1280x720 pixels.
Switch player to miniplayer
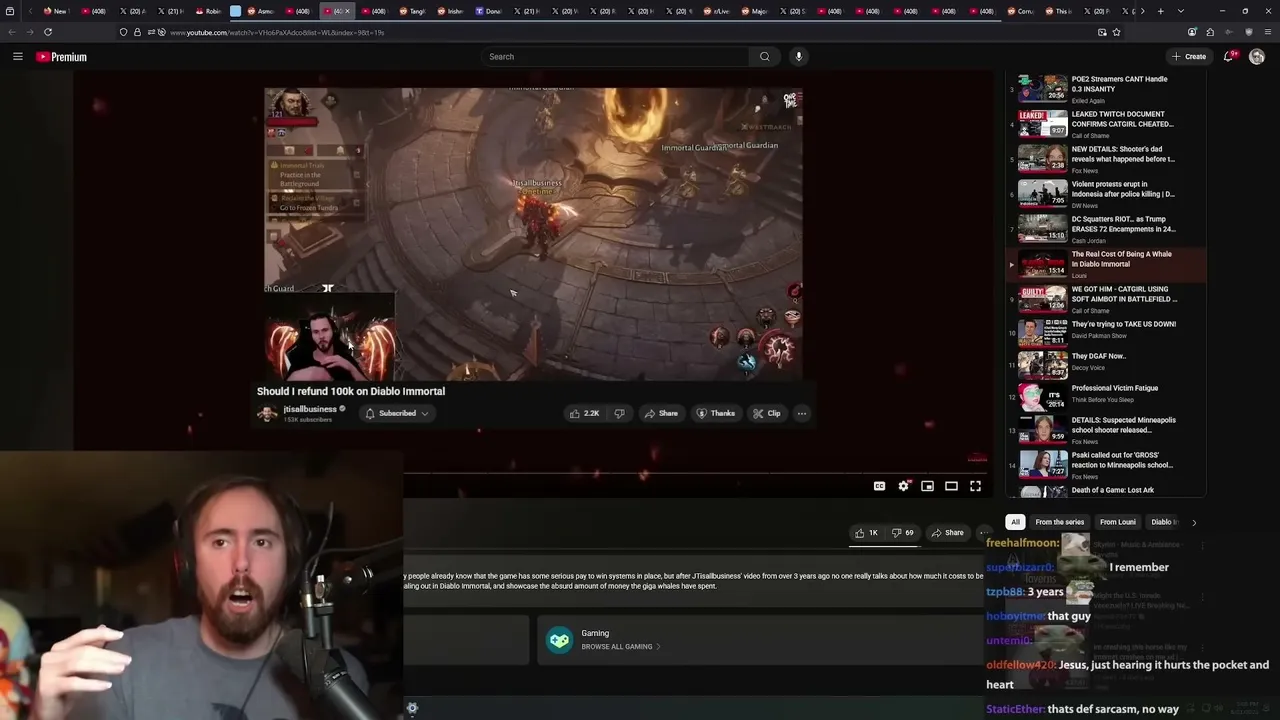pyautogui.click(x=927, y=486)
